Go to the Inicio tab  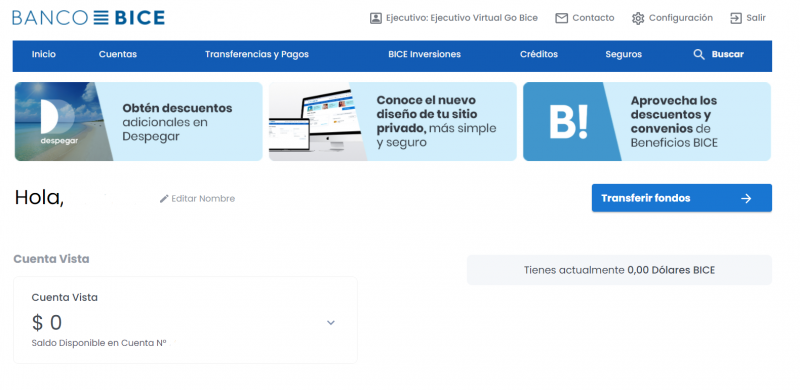(x=44, y=54)
